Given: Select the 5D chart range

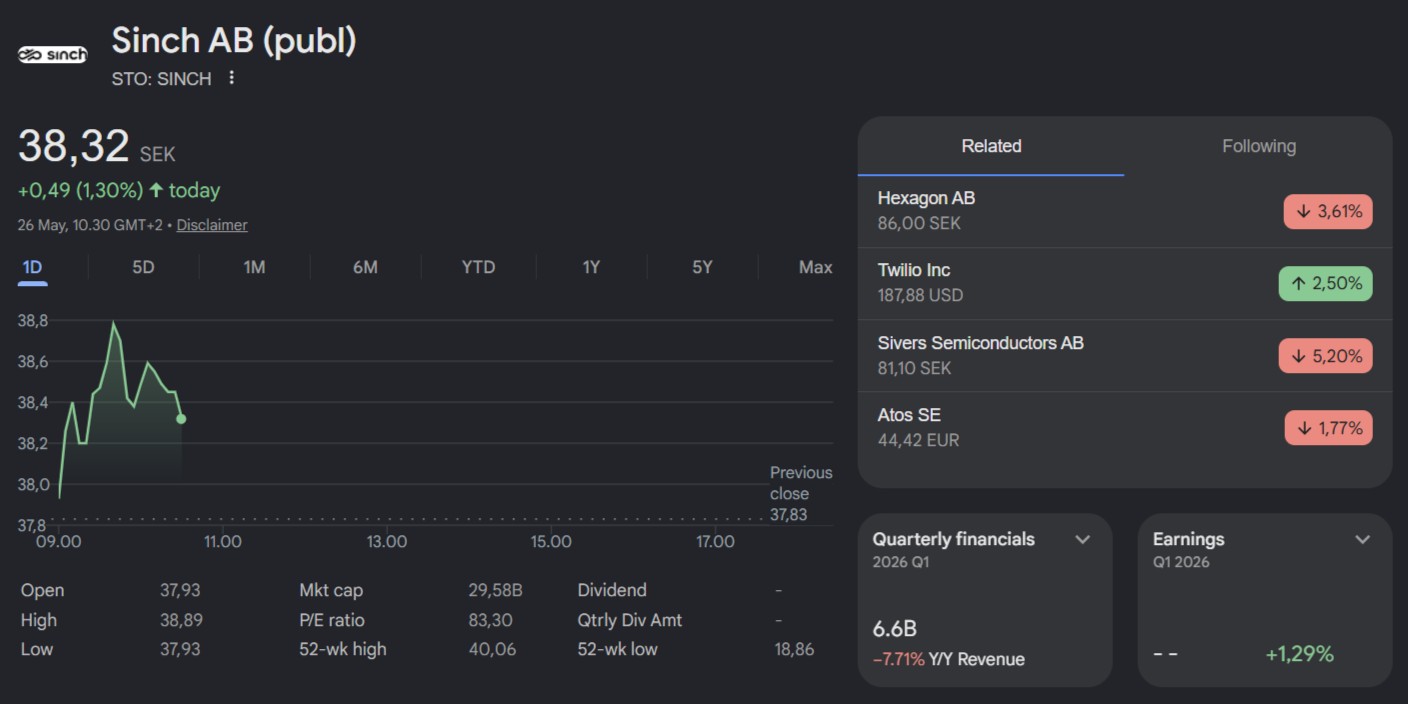Looking at the screenshot, I should coord(143,267).
